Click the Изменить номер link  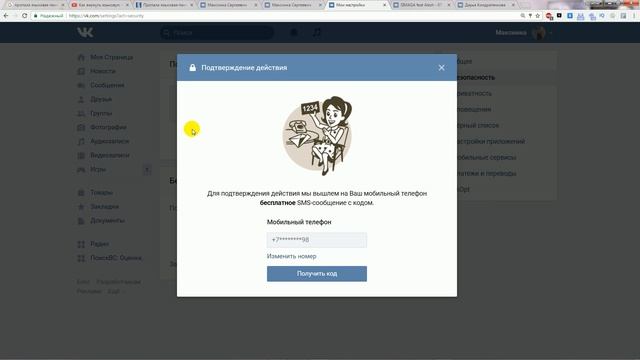(x=291, y=256)
